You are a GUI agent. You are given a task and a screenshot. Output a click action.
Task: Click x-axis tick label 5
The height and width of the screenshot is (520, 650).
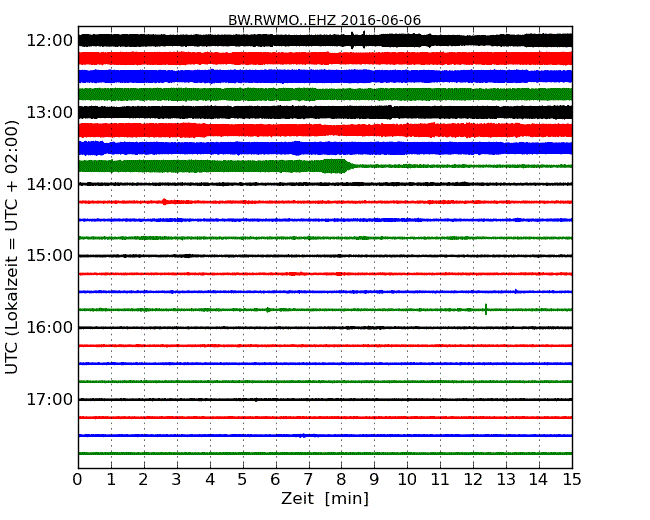click(x=243, y=480)
